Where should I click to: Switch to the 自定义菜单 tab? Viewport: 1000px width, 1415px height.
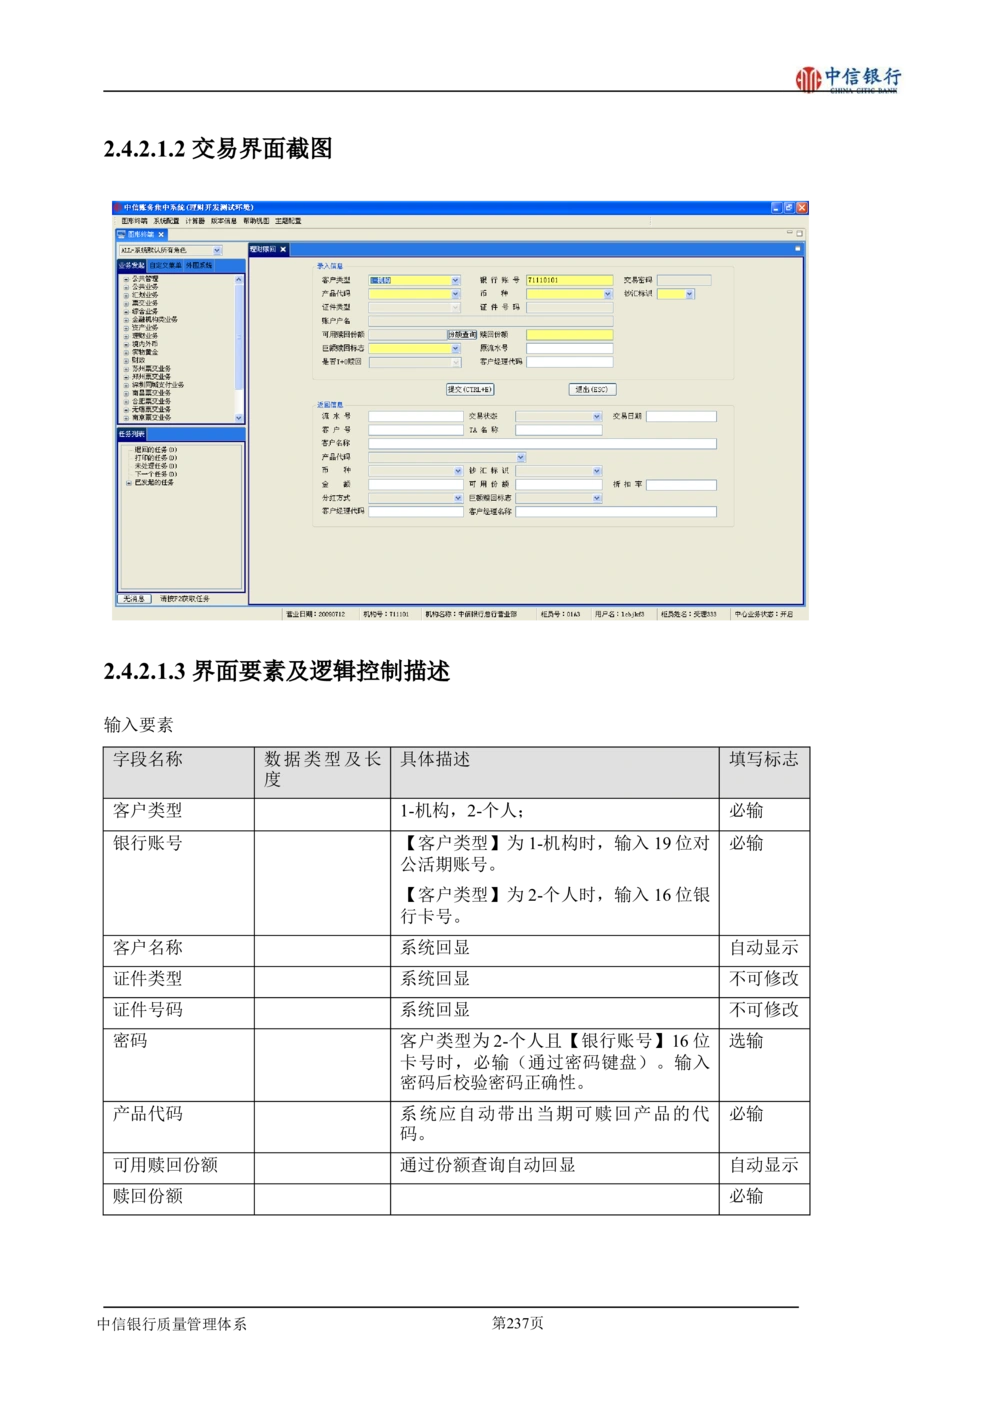165,266
